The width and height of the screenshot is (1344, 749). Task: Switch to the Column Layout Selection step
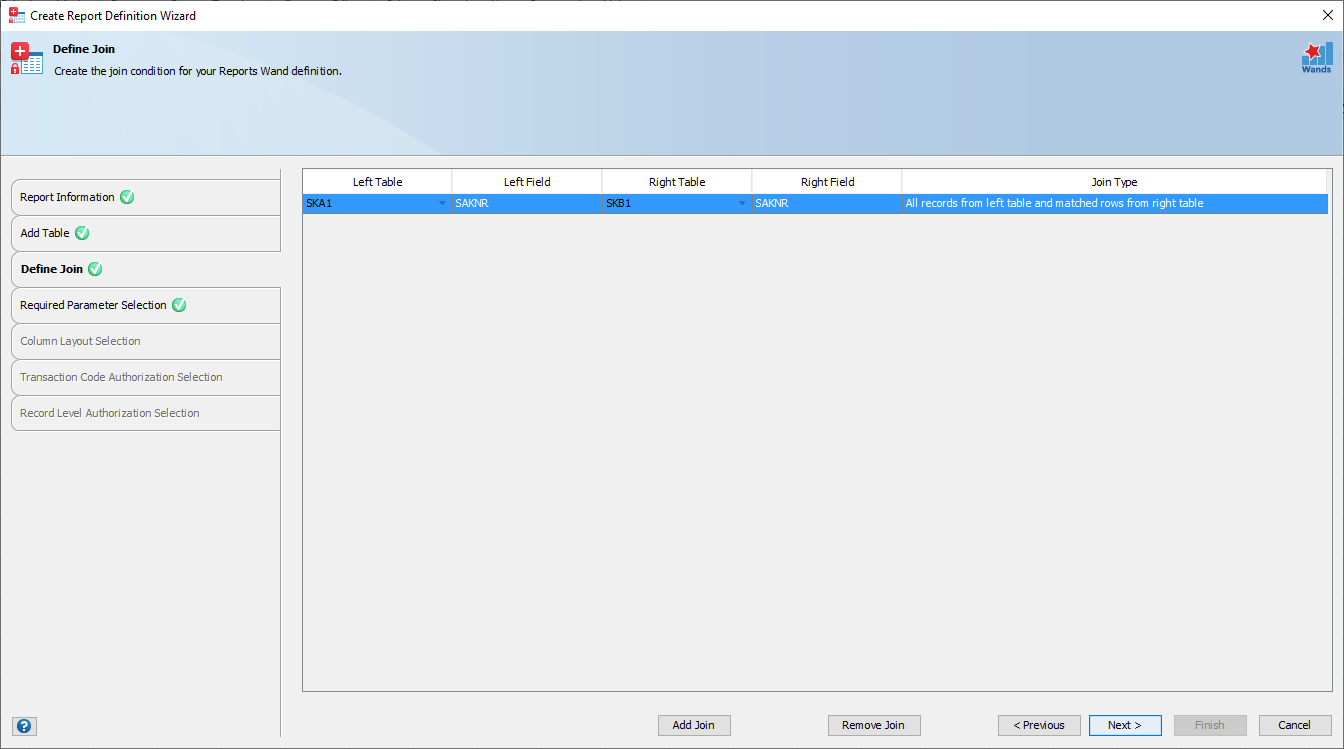tap(145, 341)
